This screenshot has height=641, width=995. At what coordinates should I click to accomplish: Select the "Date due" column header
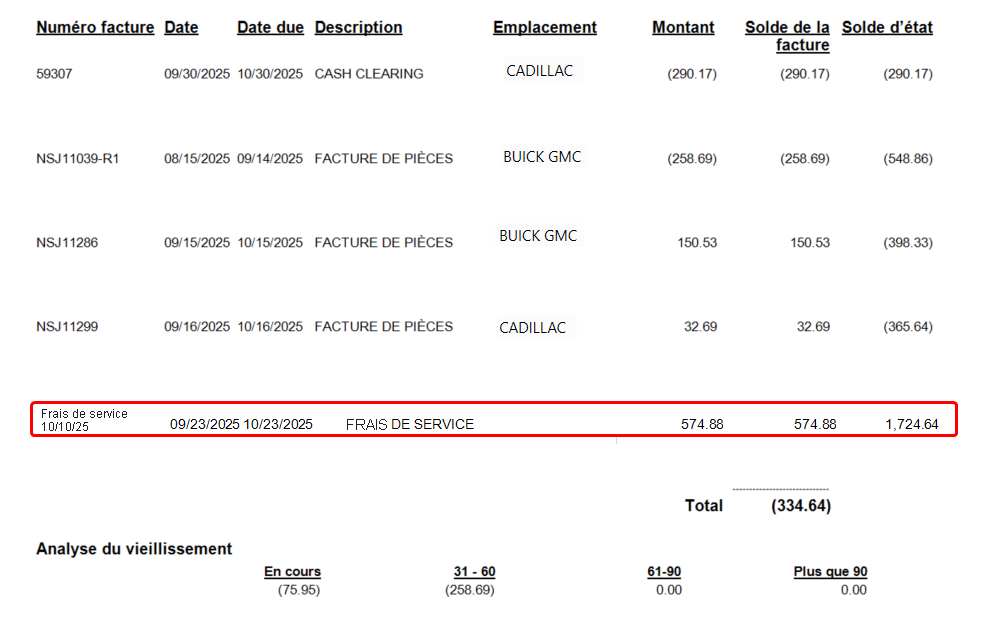point(270,28)
